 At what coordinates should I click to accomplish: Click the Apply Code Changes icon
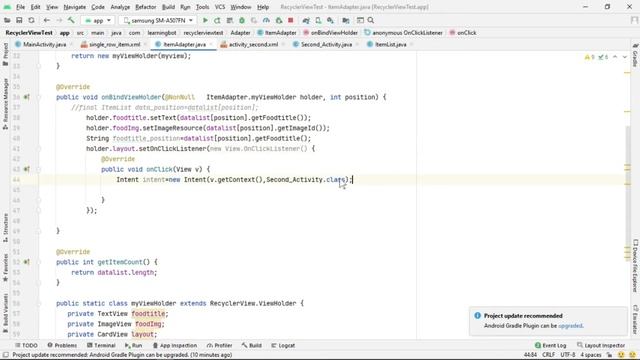pos(230,20)
